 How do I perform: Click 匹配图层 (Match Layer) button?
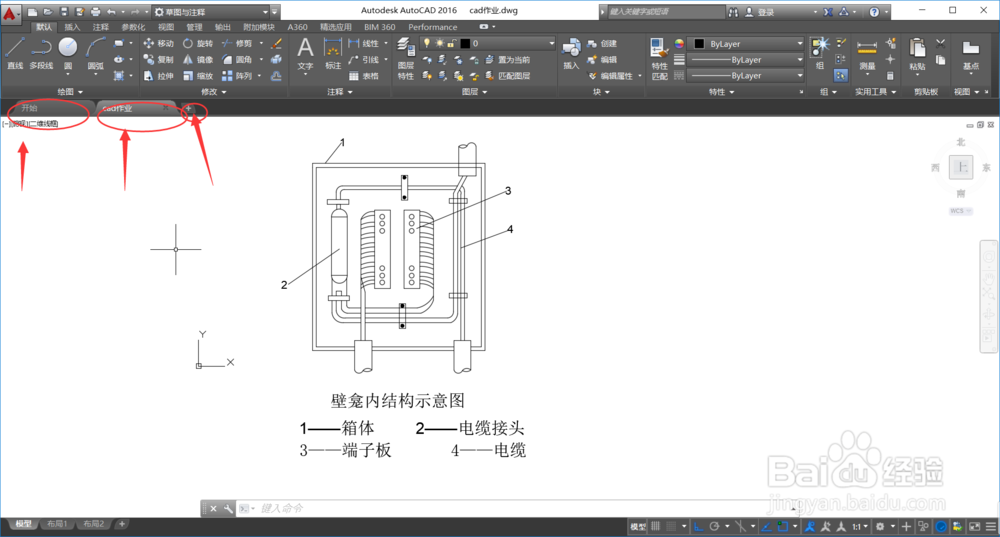(x=508, y=76)
